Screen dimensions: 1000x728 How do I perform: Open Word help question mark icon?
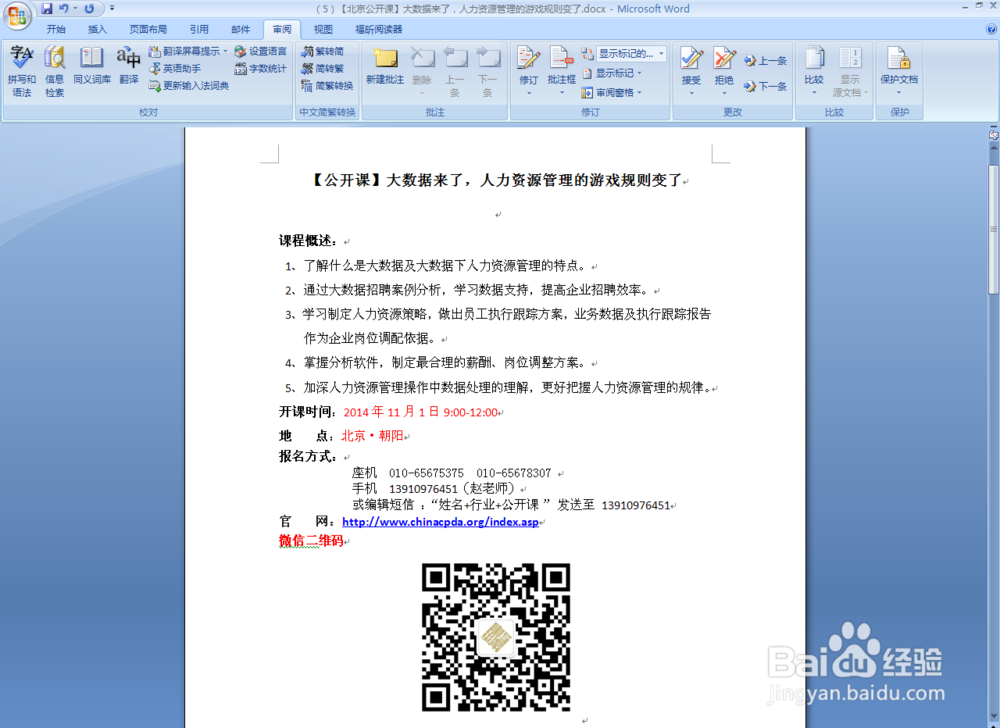992,29
